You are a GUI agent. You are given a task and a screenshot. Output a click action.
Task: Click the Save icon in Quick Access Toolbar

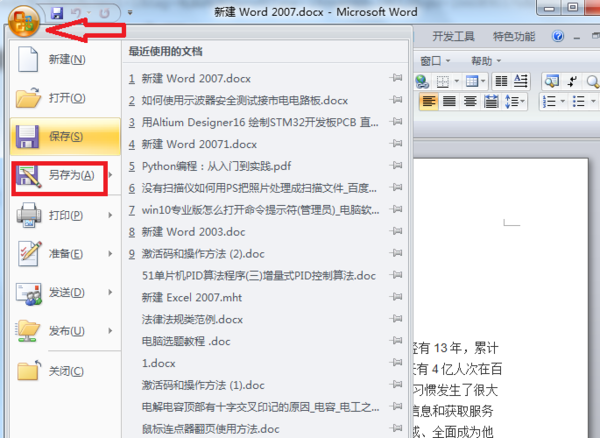pos(57,13)
